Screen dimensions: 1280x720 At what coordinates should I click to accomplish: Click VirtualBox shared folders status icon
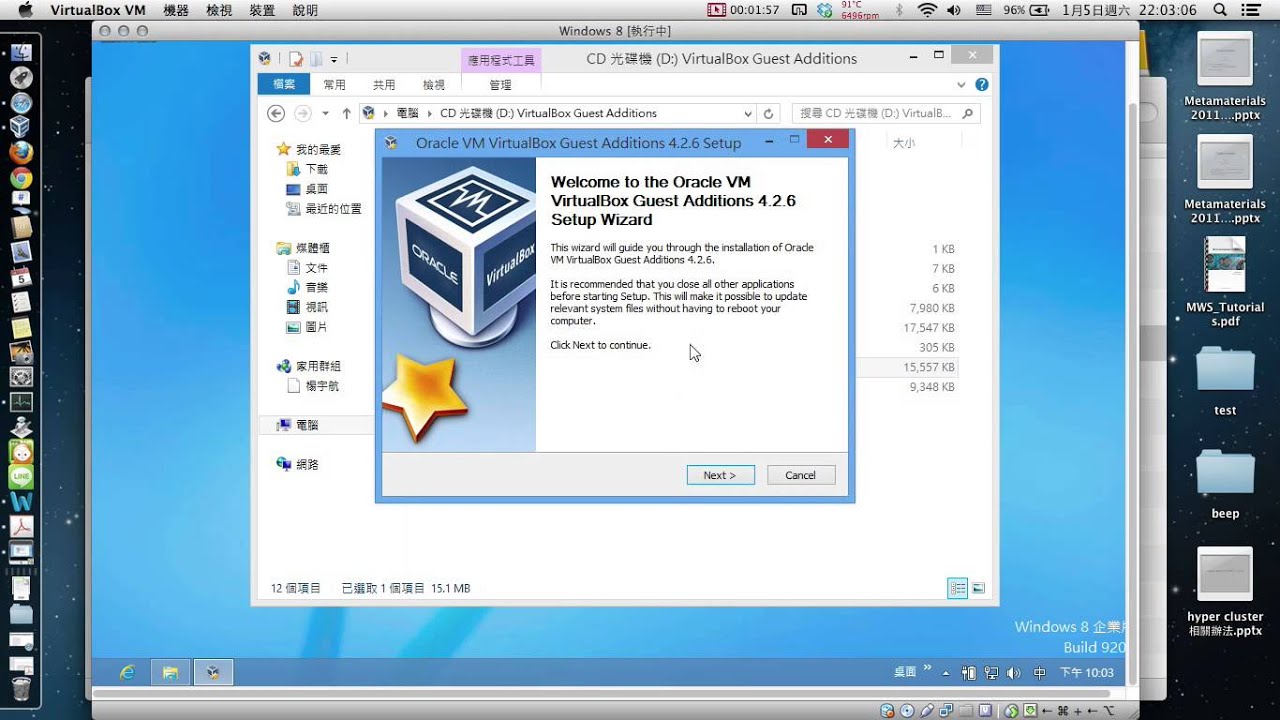[x=966, y=711]
